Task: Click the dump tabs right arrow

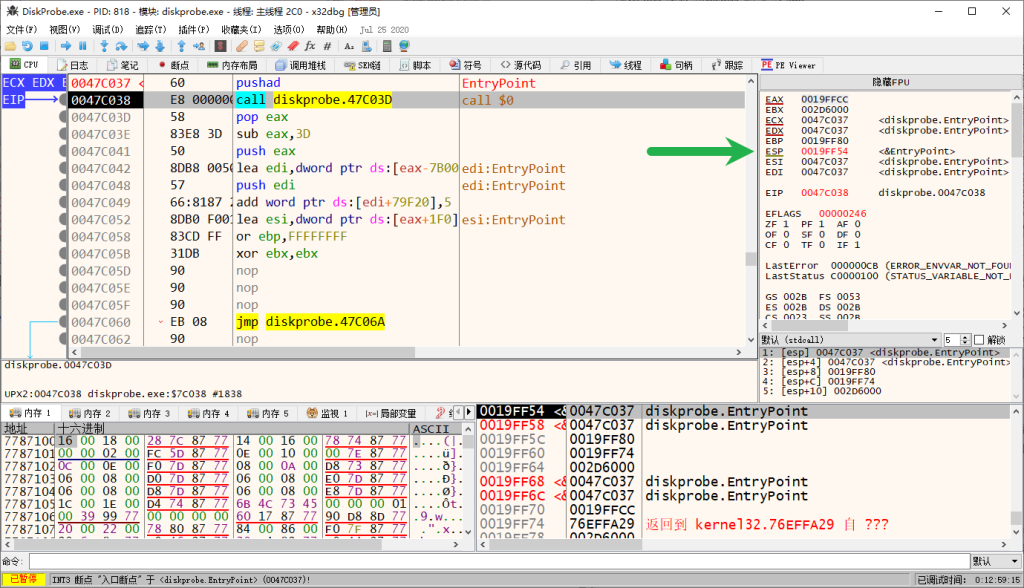Action: pyautogui.click(x=468, y=412)
